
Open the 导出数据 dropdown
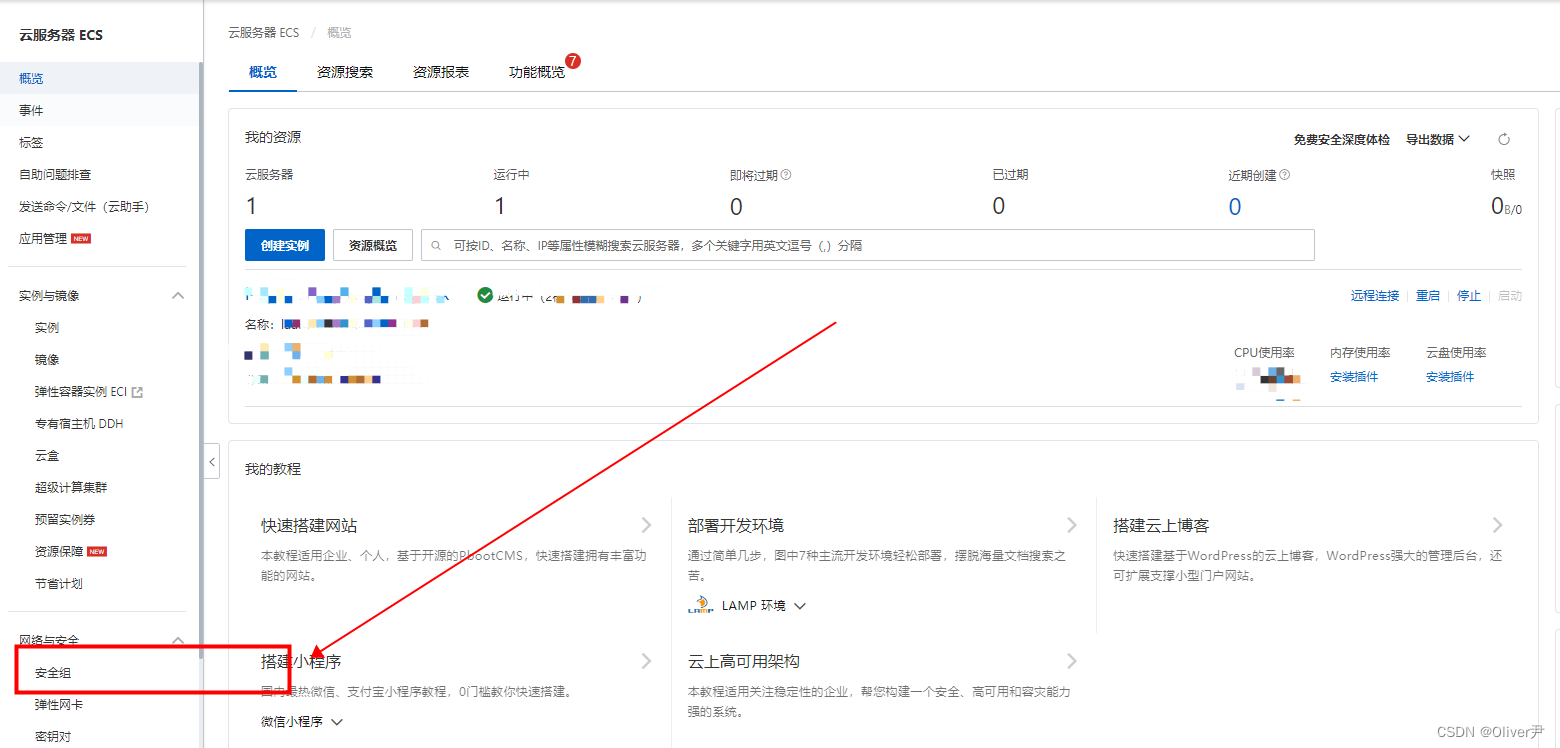(1438, 139)
